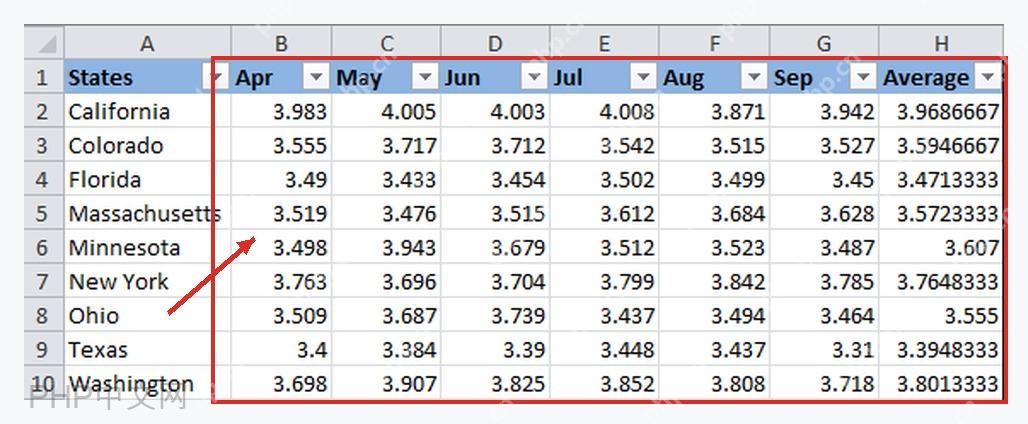Click the Select All corner triangle
Viewport: 1028px width, 424px height.
(x=45, y=43)
